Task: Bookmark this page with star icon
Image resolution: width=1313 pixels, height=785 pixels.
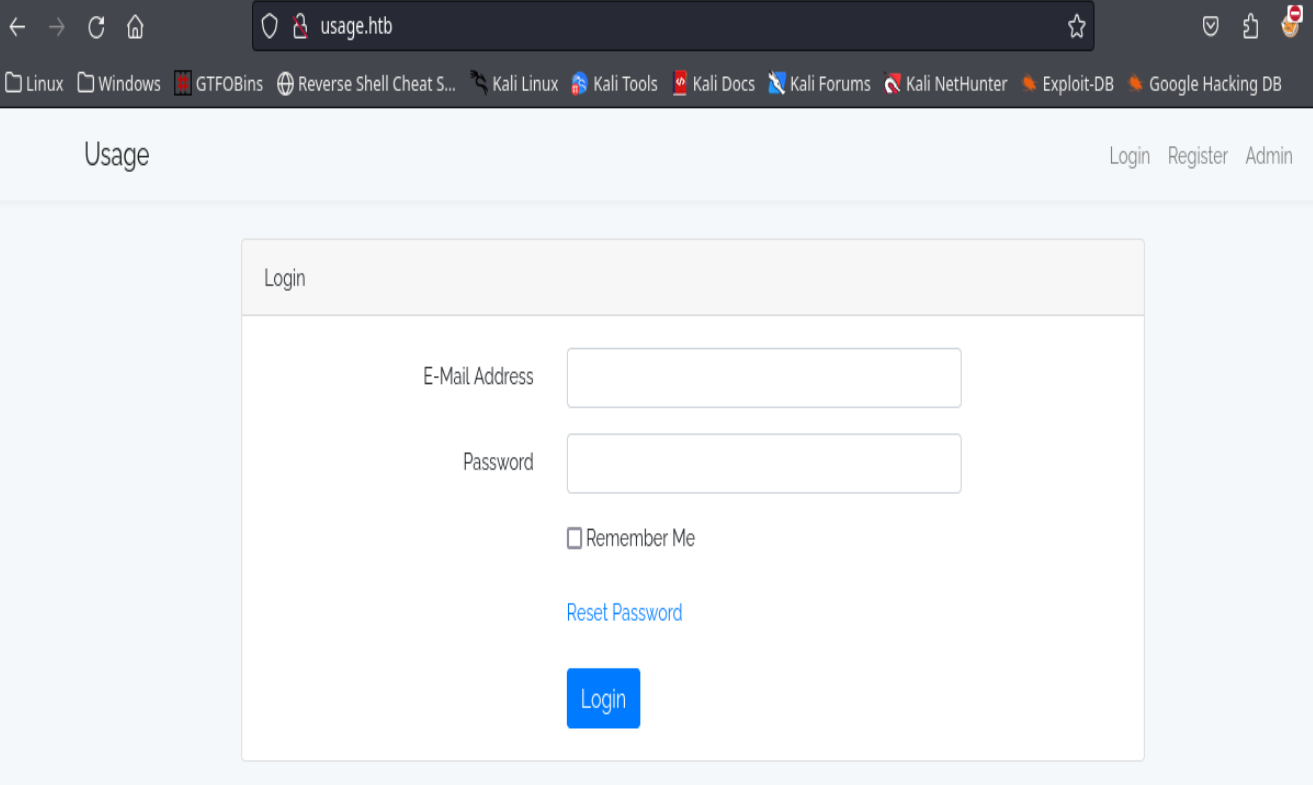Action: coord(1076,27)
